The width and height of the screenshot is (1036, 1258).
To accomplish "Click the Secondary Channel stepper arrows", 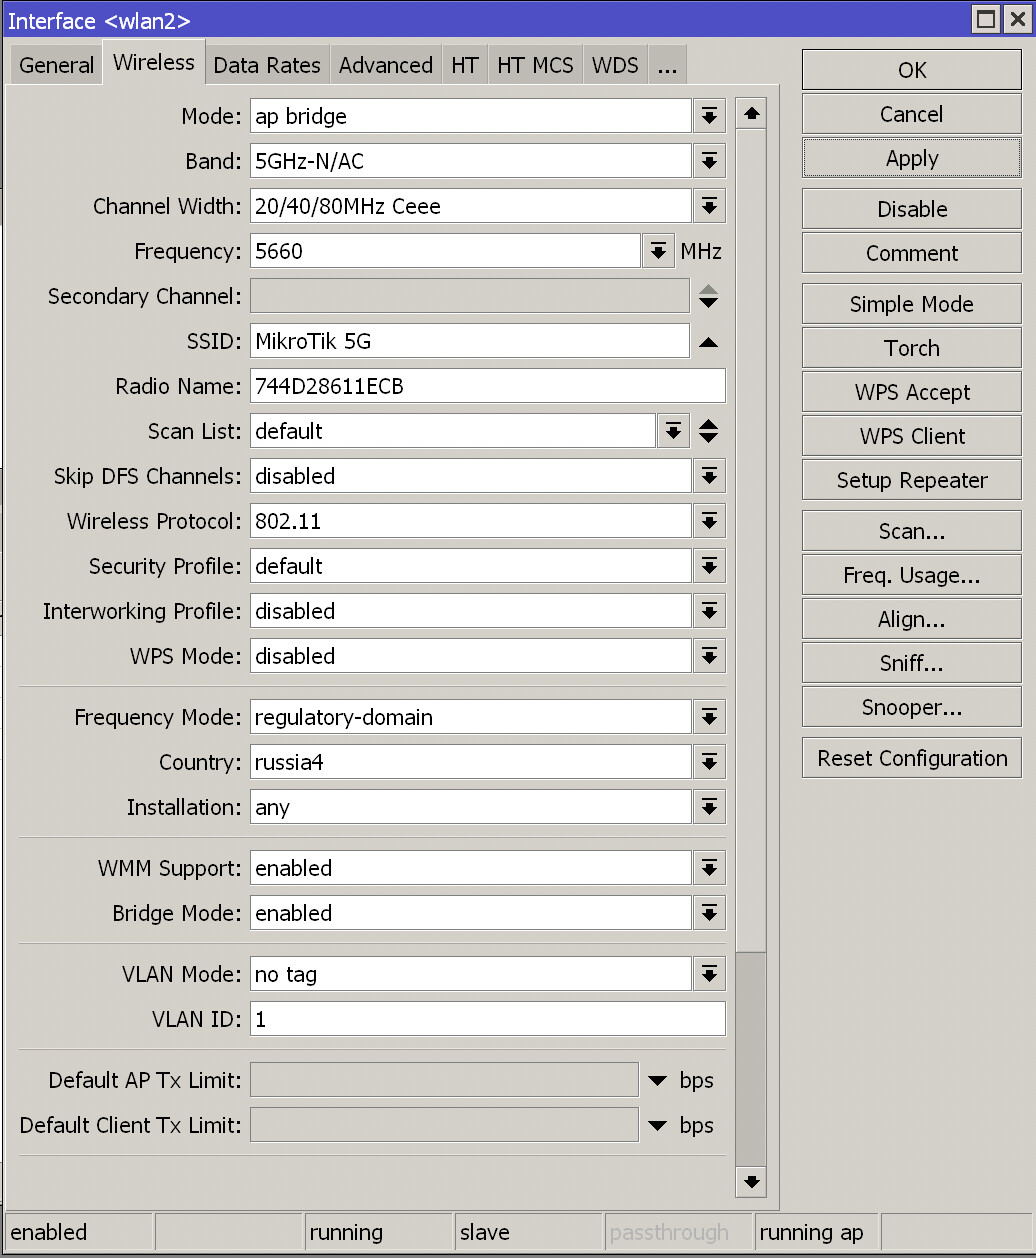I will (x=709, y=296).
